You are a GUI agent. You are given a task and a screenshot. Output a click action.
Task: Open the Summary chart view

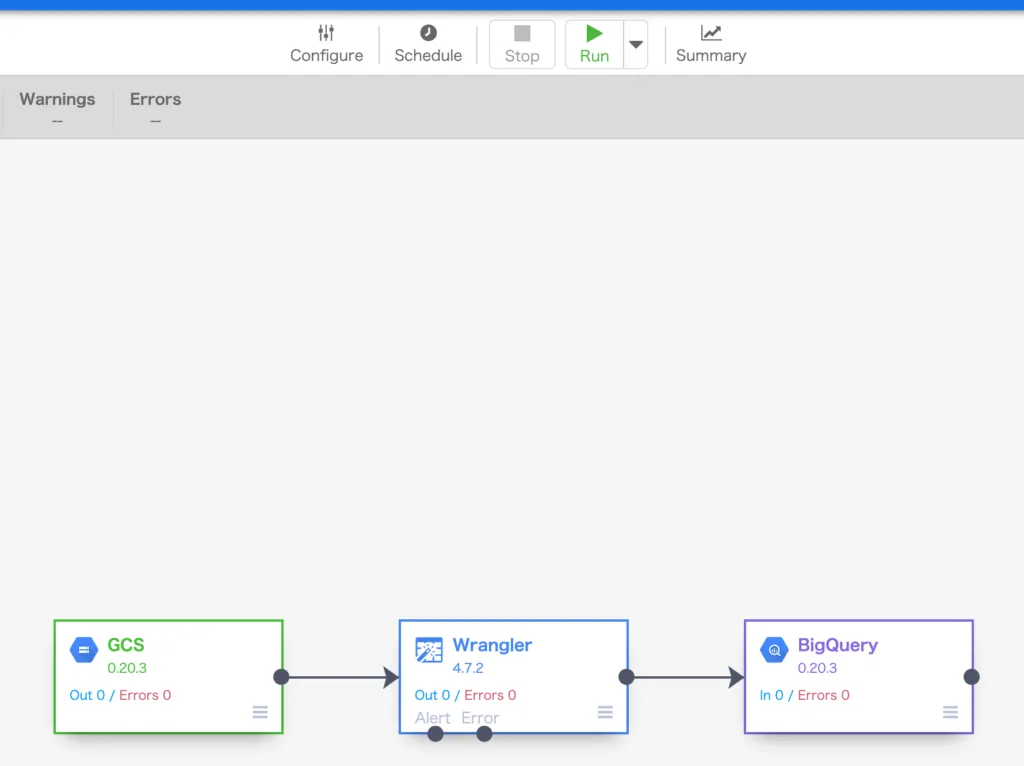pos(711,44)
